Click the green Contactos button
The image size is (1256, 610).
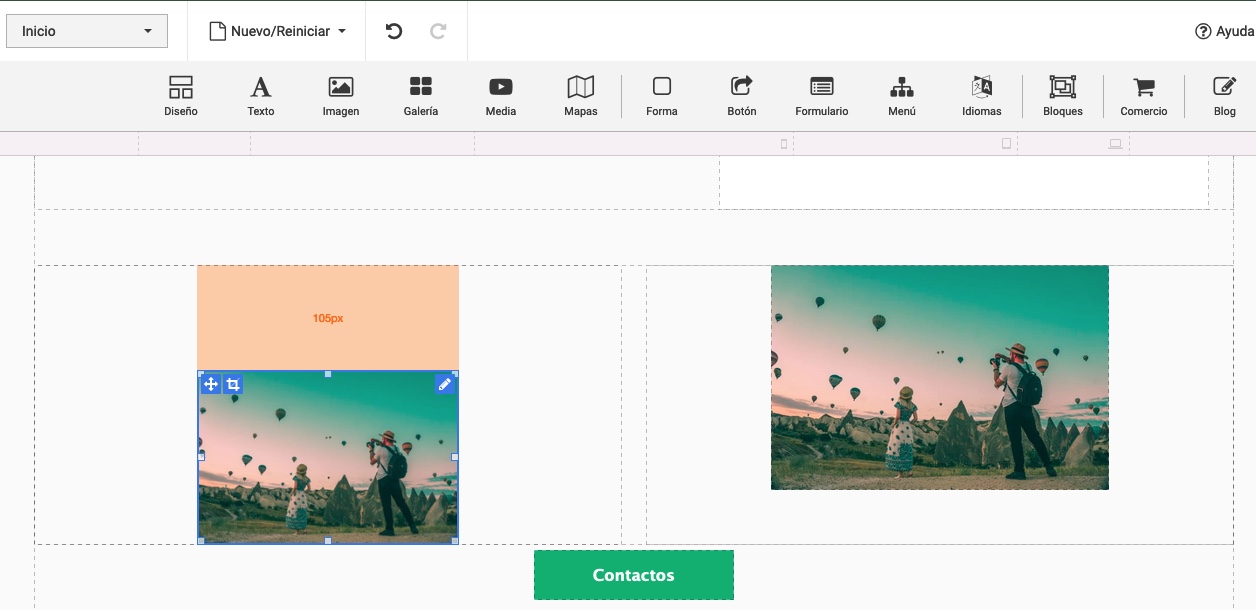[633, 575]
